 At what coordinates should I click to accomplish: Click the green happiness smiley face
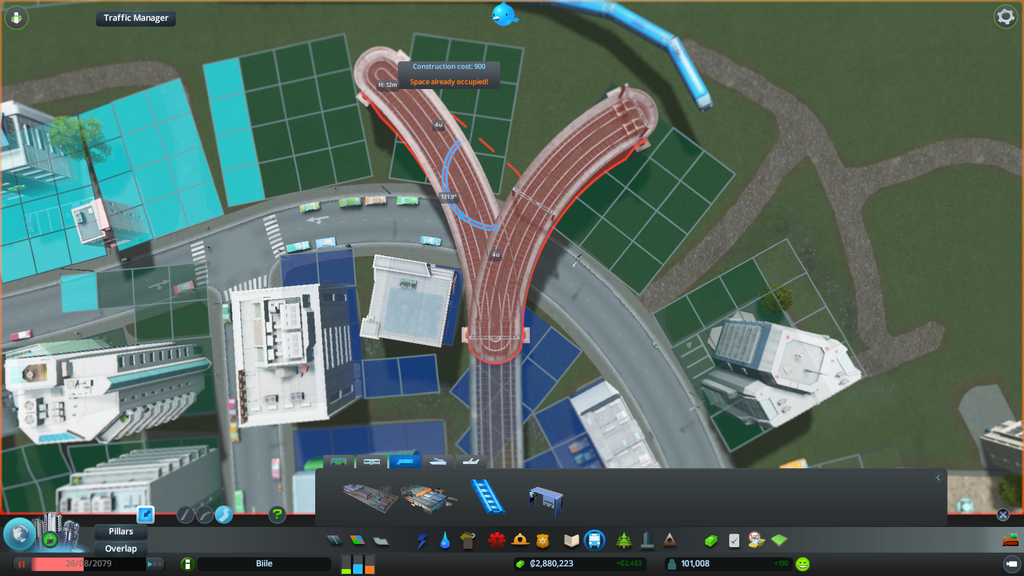point(803,564)
